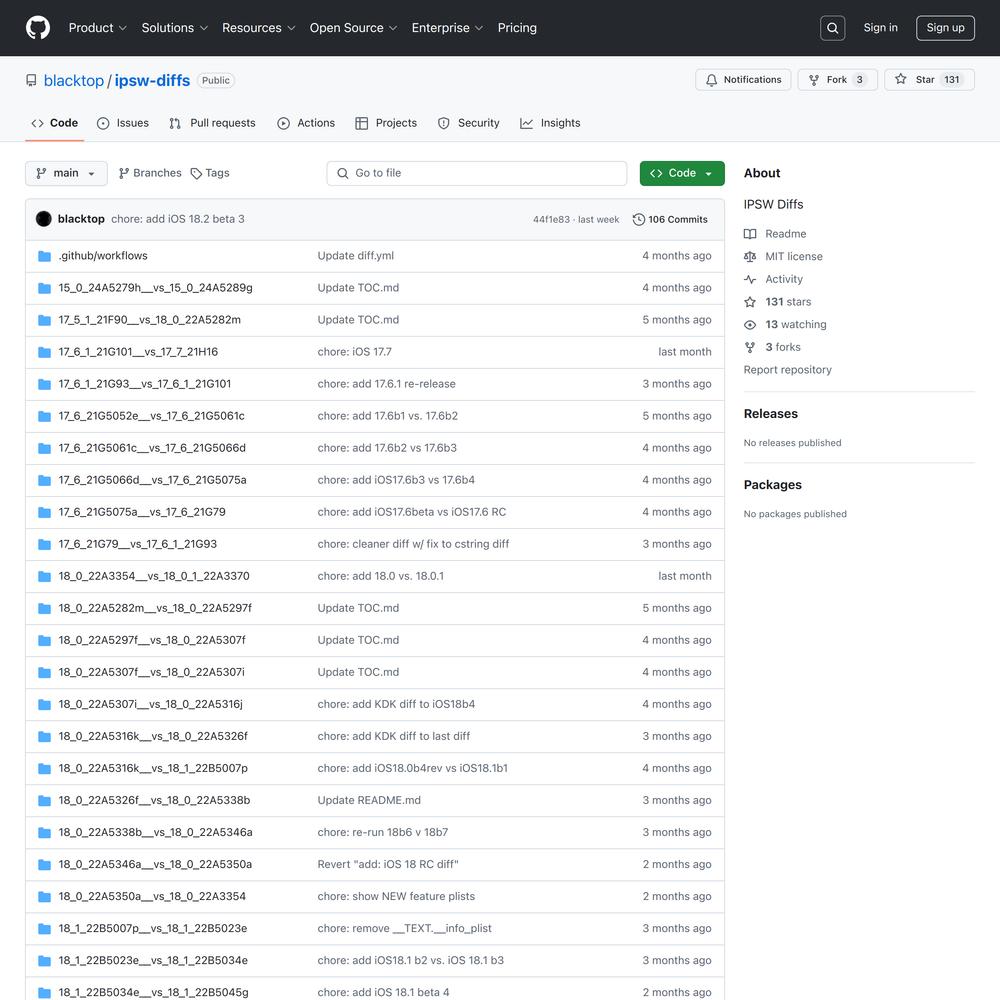Open the GitHub homepage logo
This screenshot has height=1000, width=1000.
38,28
